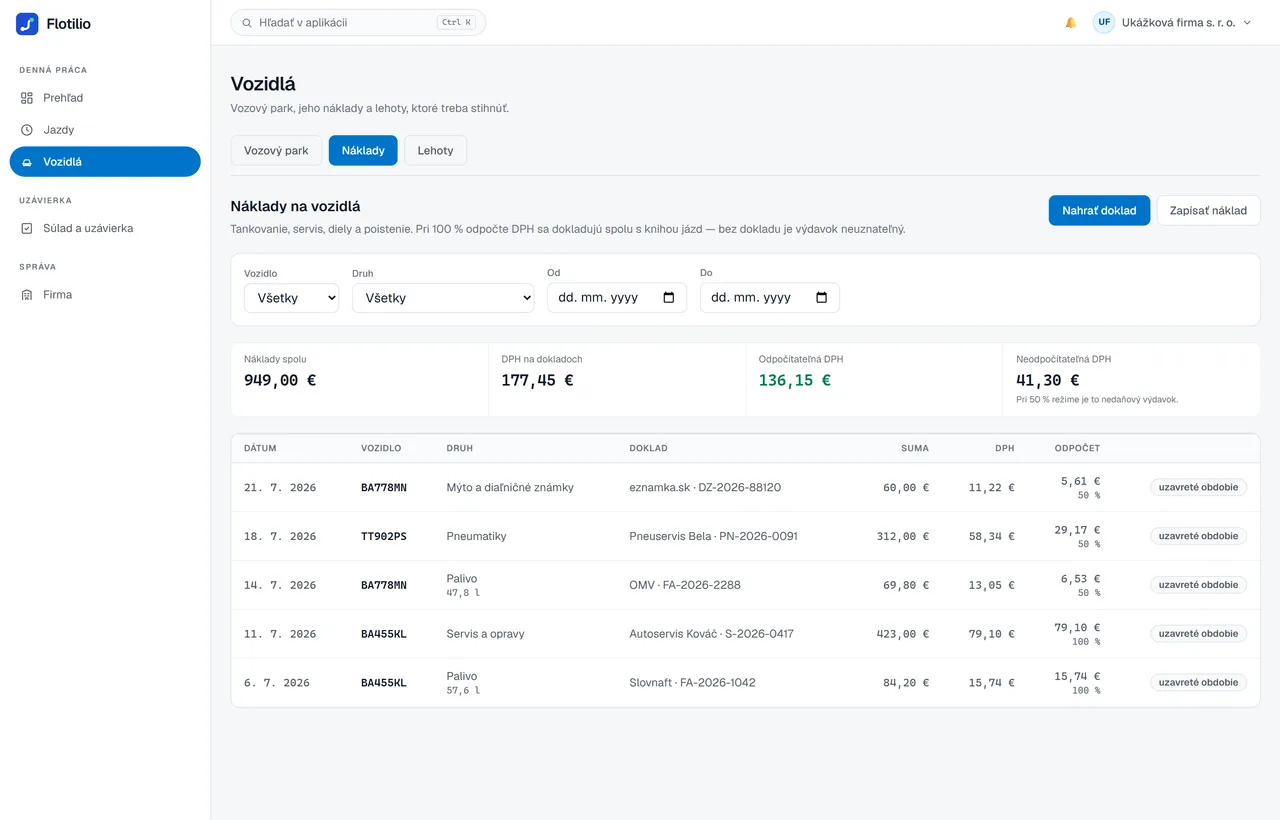The height and width of the screenshot is (820, 1280).
Task: Open the Firma settings page
Action: [x=105, y=295]
